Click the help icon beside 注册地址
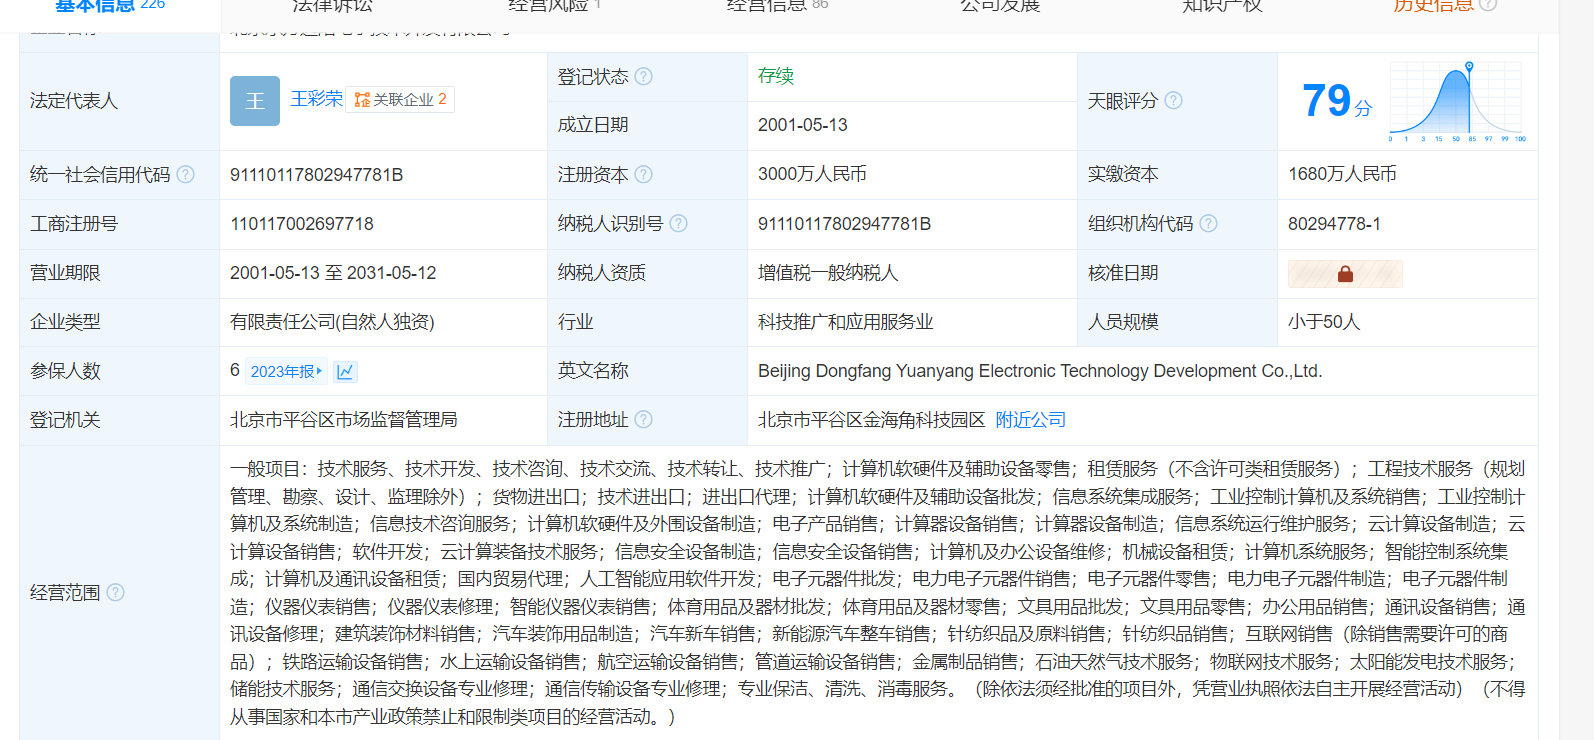Viewport: 1594px width, 740px height. pyautogui.click(x=644, y=419)
